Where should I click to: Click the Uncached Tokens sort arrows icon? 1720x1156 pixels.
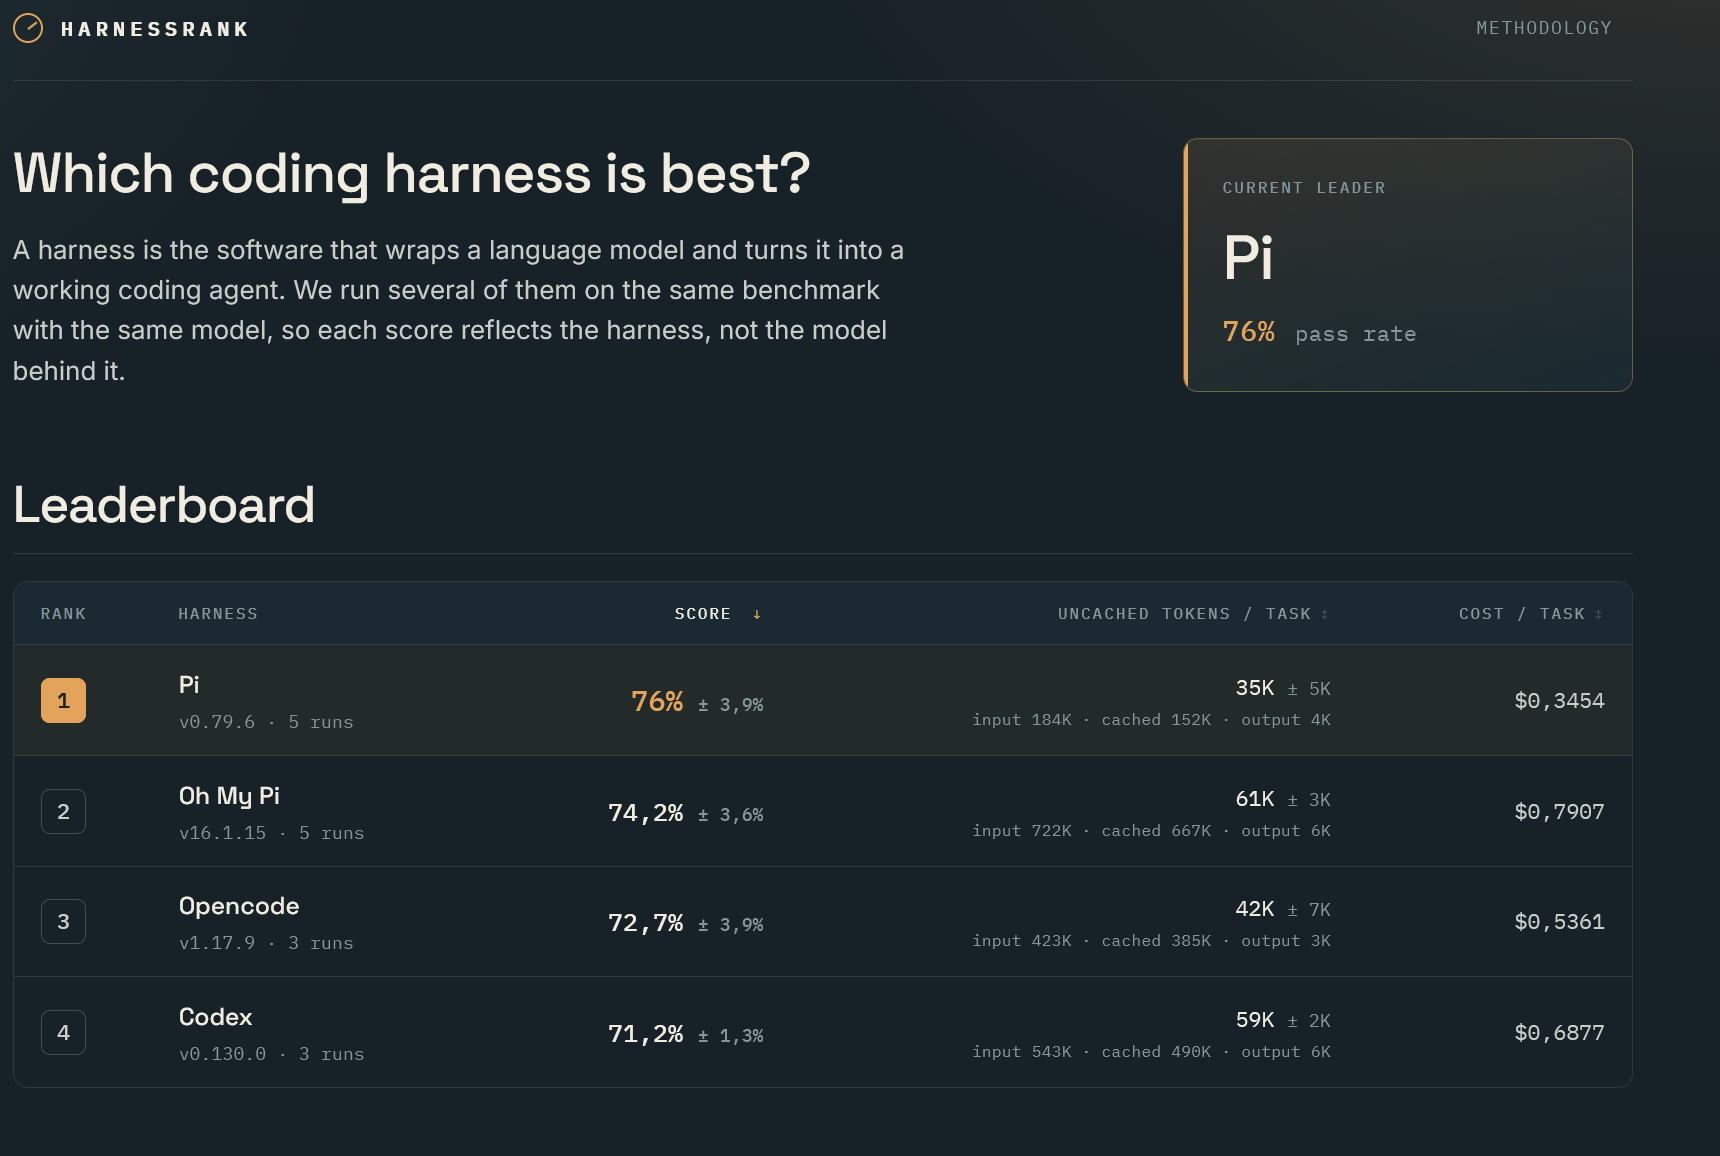click(x=1325, y=614)
